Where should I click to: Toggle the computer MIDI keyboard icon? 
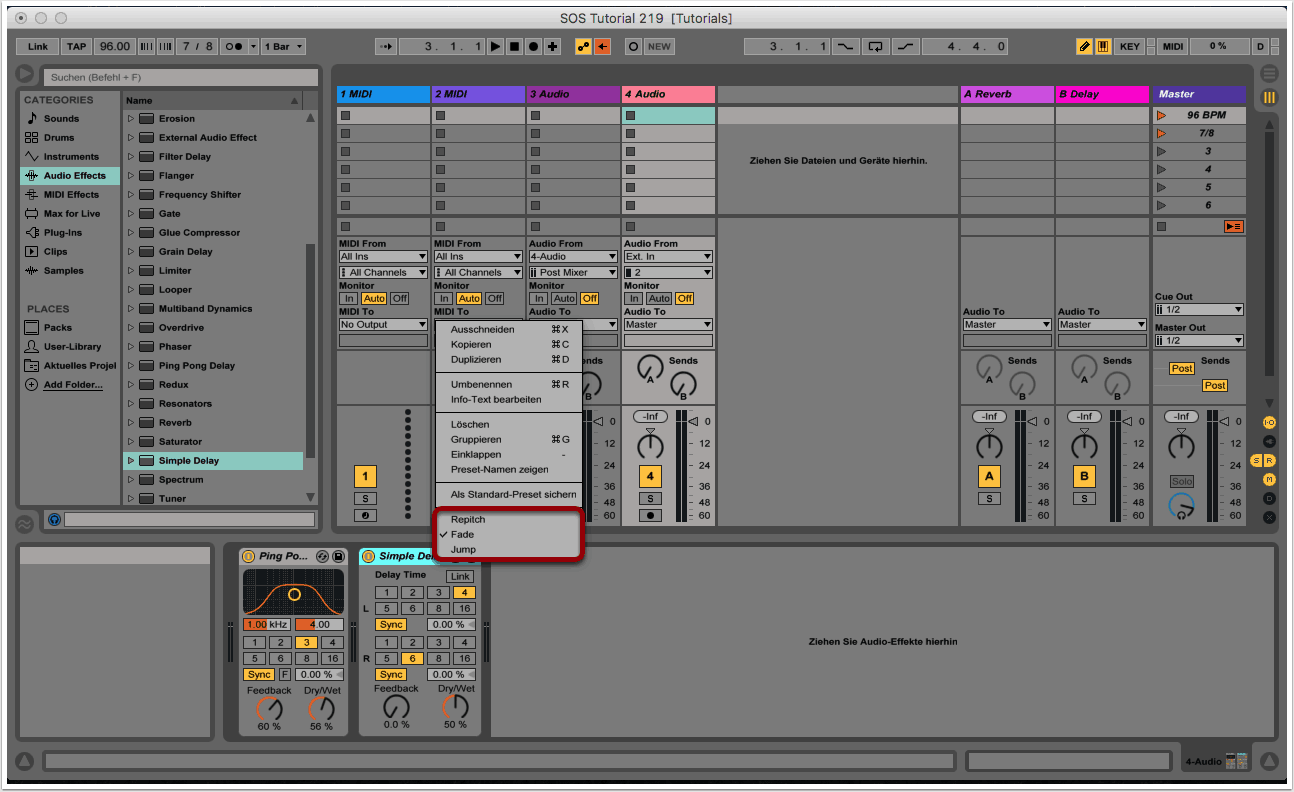(1103, 46)
